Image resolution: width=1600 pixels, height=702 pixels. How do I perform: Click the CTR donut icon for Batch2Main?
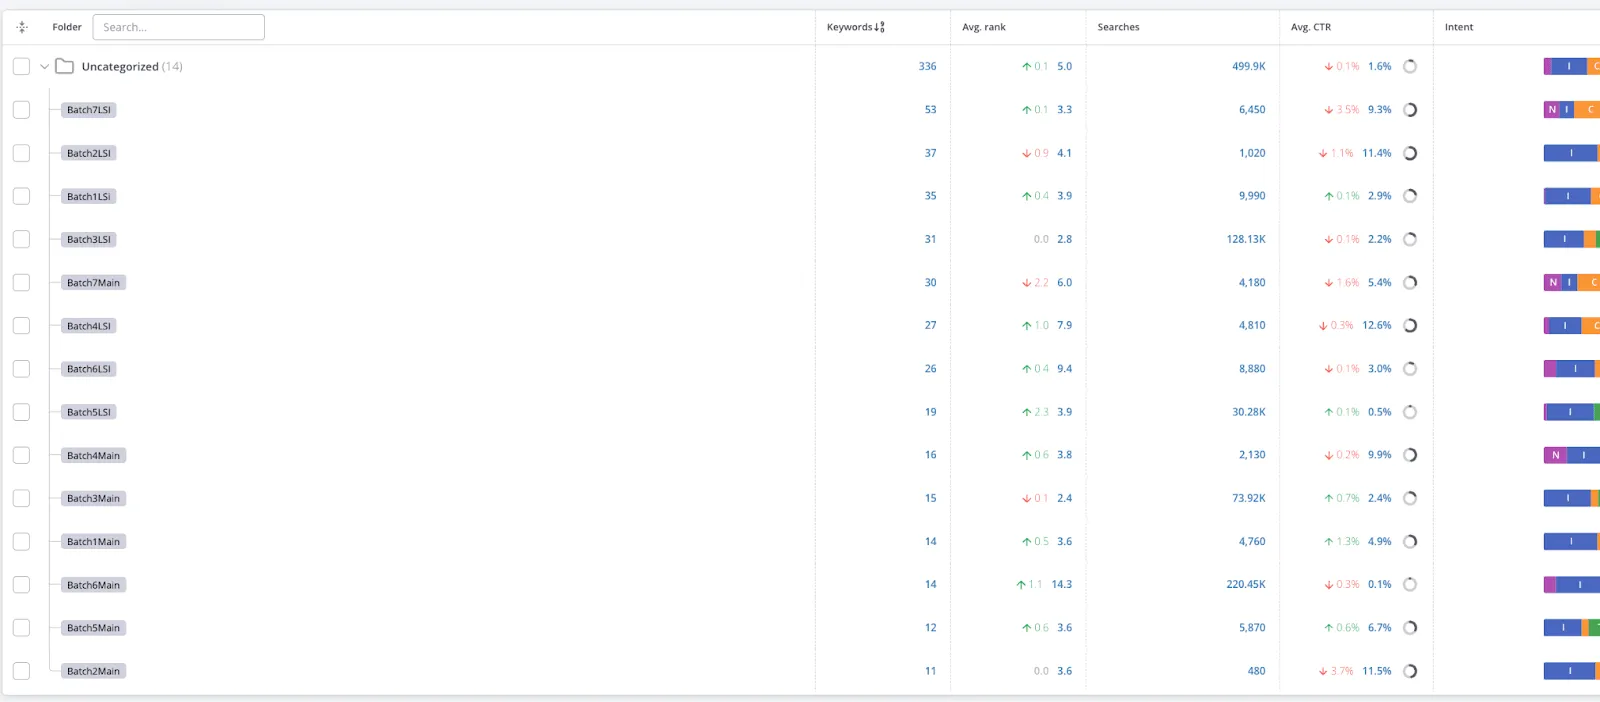[x=1410, y=671]
